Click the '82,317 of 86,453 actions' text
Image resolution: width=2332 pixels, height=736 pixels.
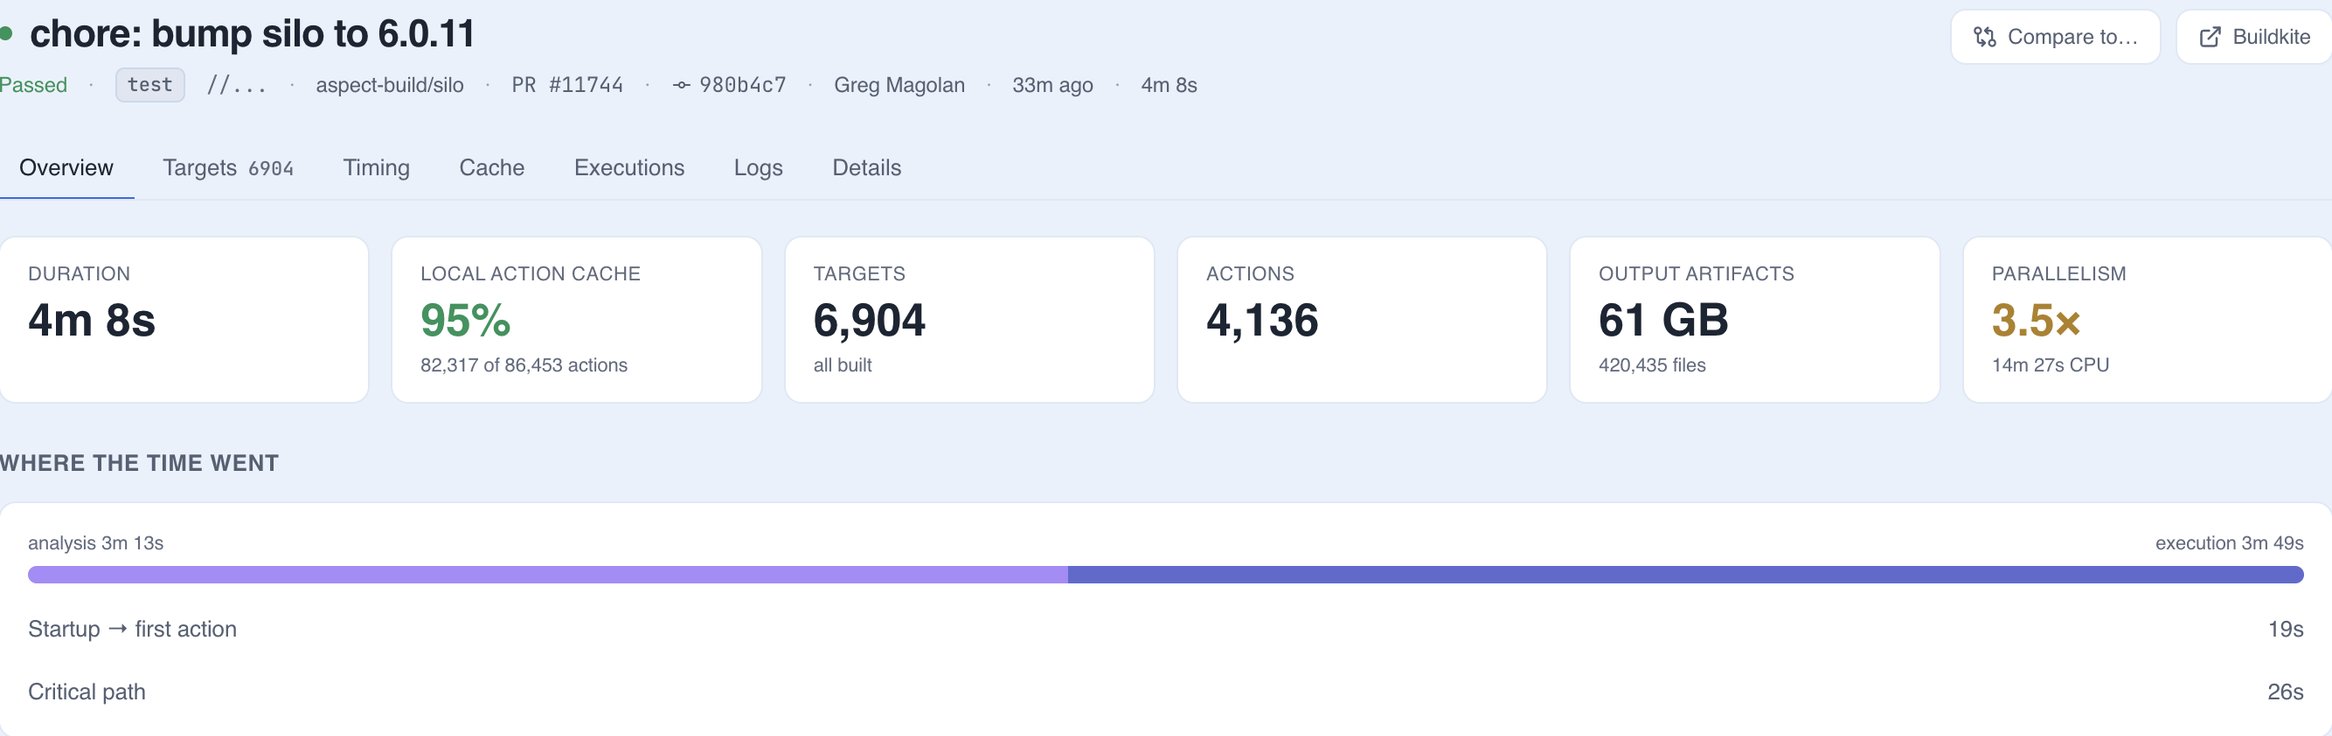point(524,365)
